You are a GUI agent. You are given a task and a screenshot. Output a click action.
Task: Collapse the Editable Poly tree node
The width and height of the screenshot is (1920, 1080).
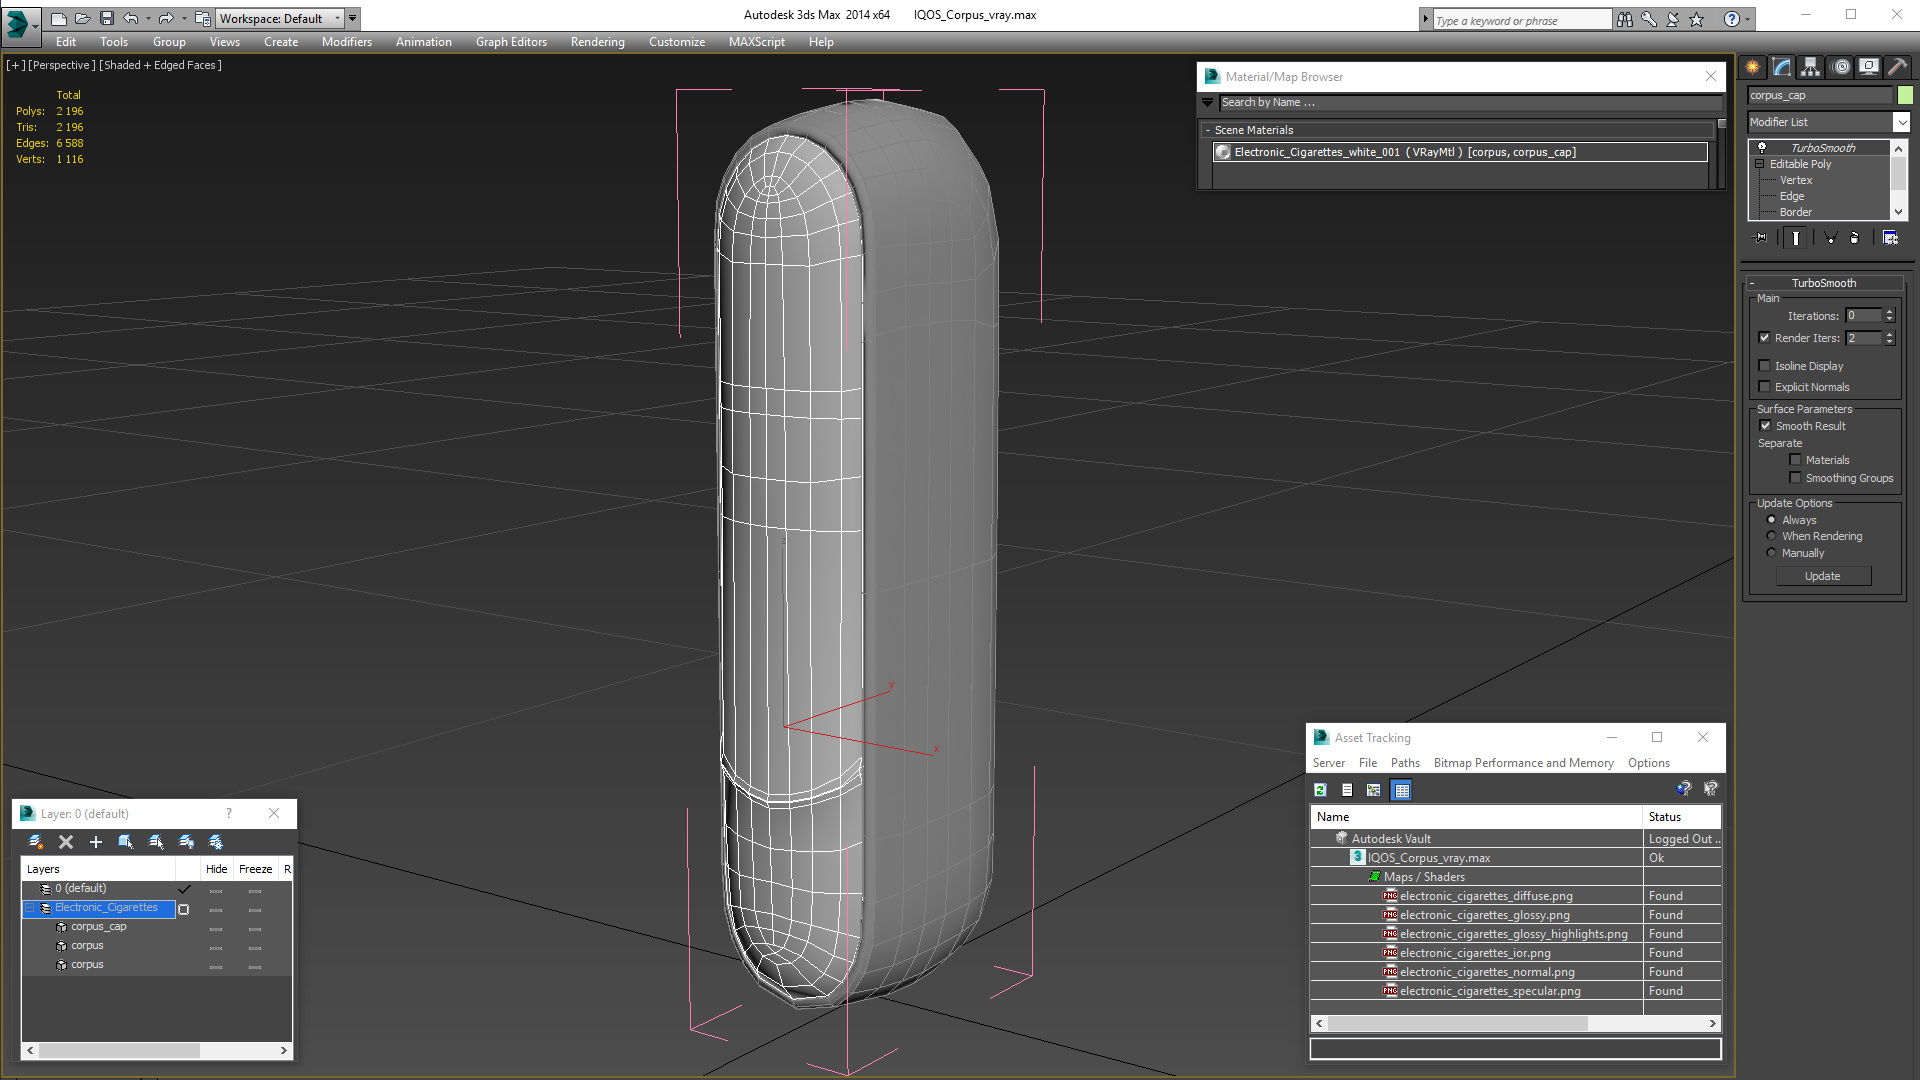[1759, 164]
